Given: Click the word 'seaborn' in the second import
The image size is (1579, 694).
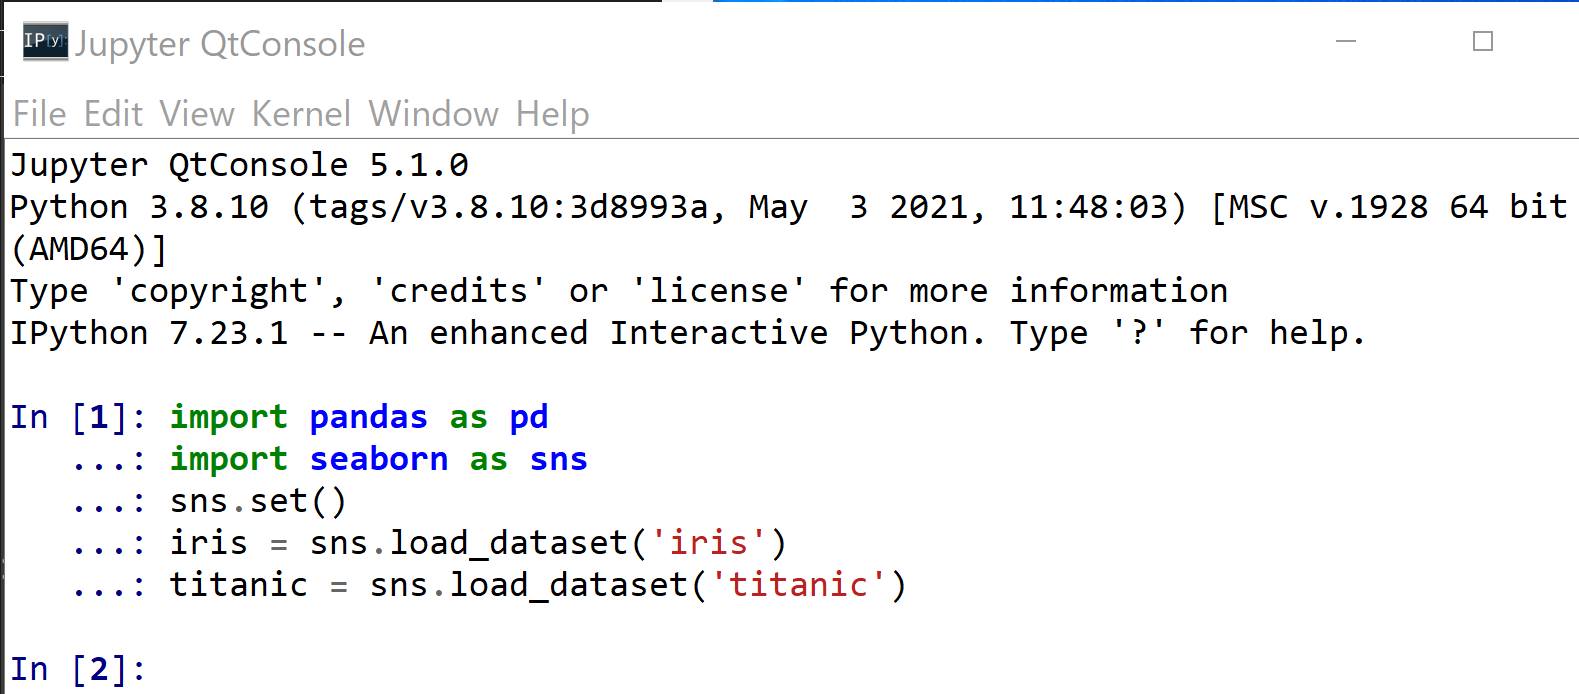Looking at the screenshot, I should pyautogui.click(x=378, y=459).
